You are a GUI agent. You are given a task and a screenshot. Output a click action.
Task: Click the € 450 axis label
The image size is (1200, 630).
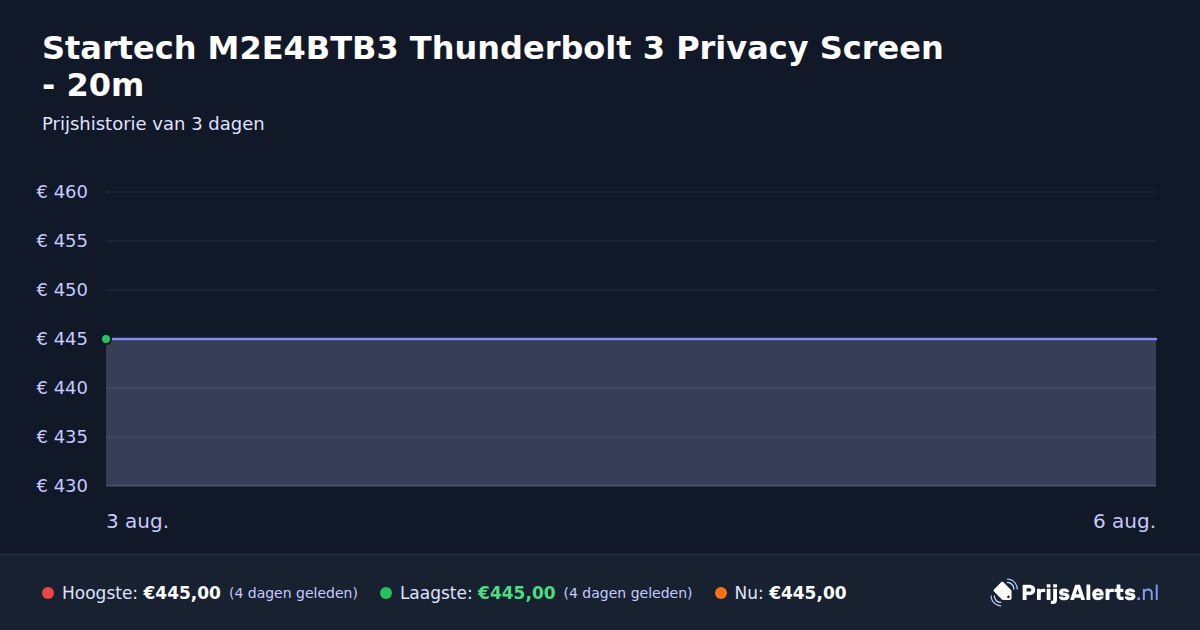pyautogui.click(x=62, y=290)
